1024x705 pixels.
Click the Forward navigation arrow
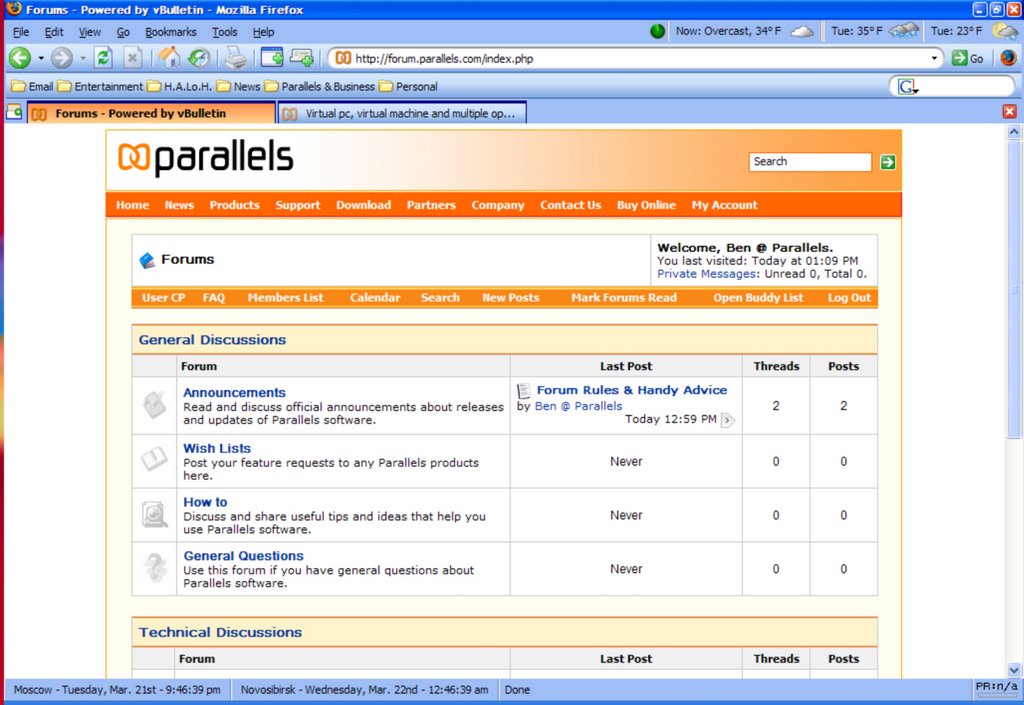click(x=61, y=58)
